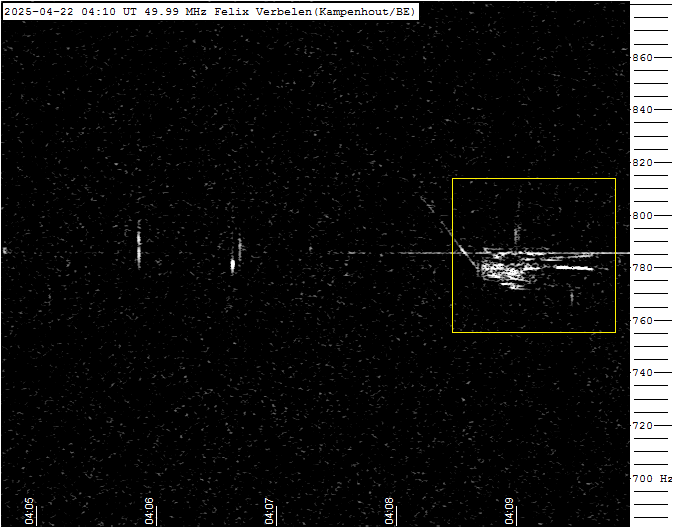Click the 04:07 time axis label
The image size is (673, 528).
tap(269, 511)
